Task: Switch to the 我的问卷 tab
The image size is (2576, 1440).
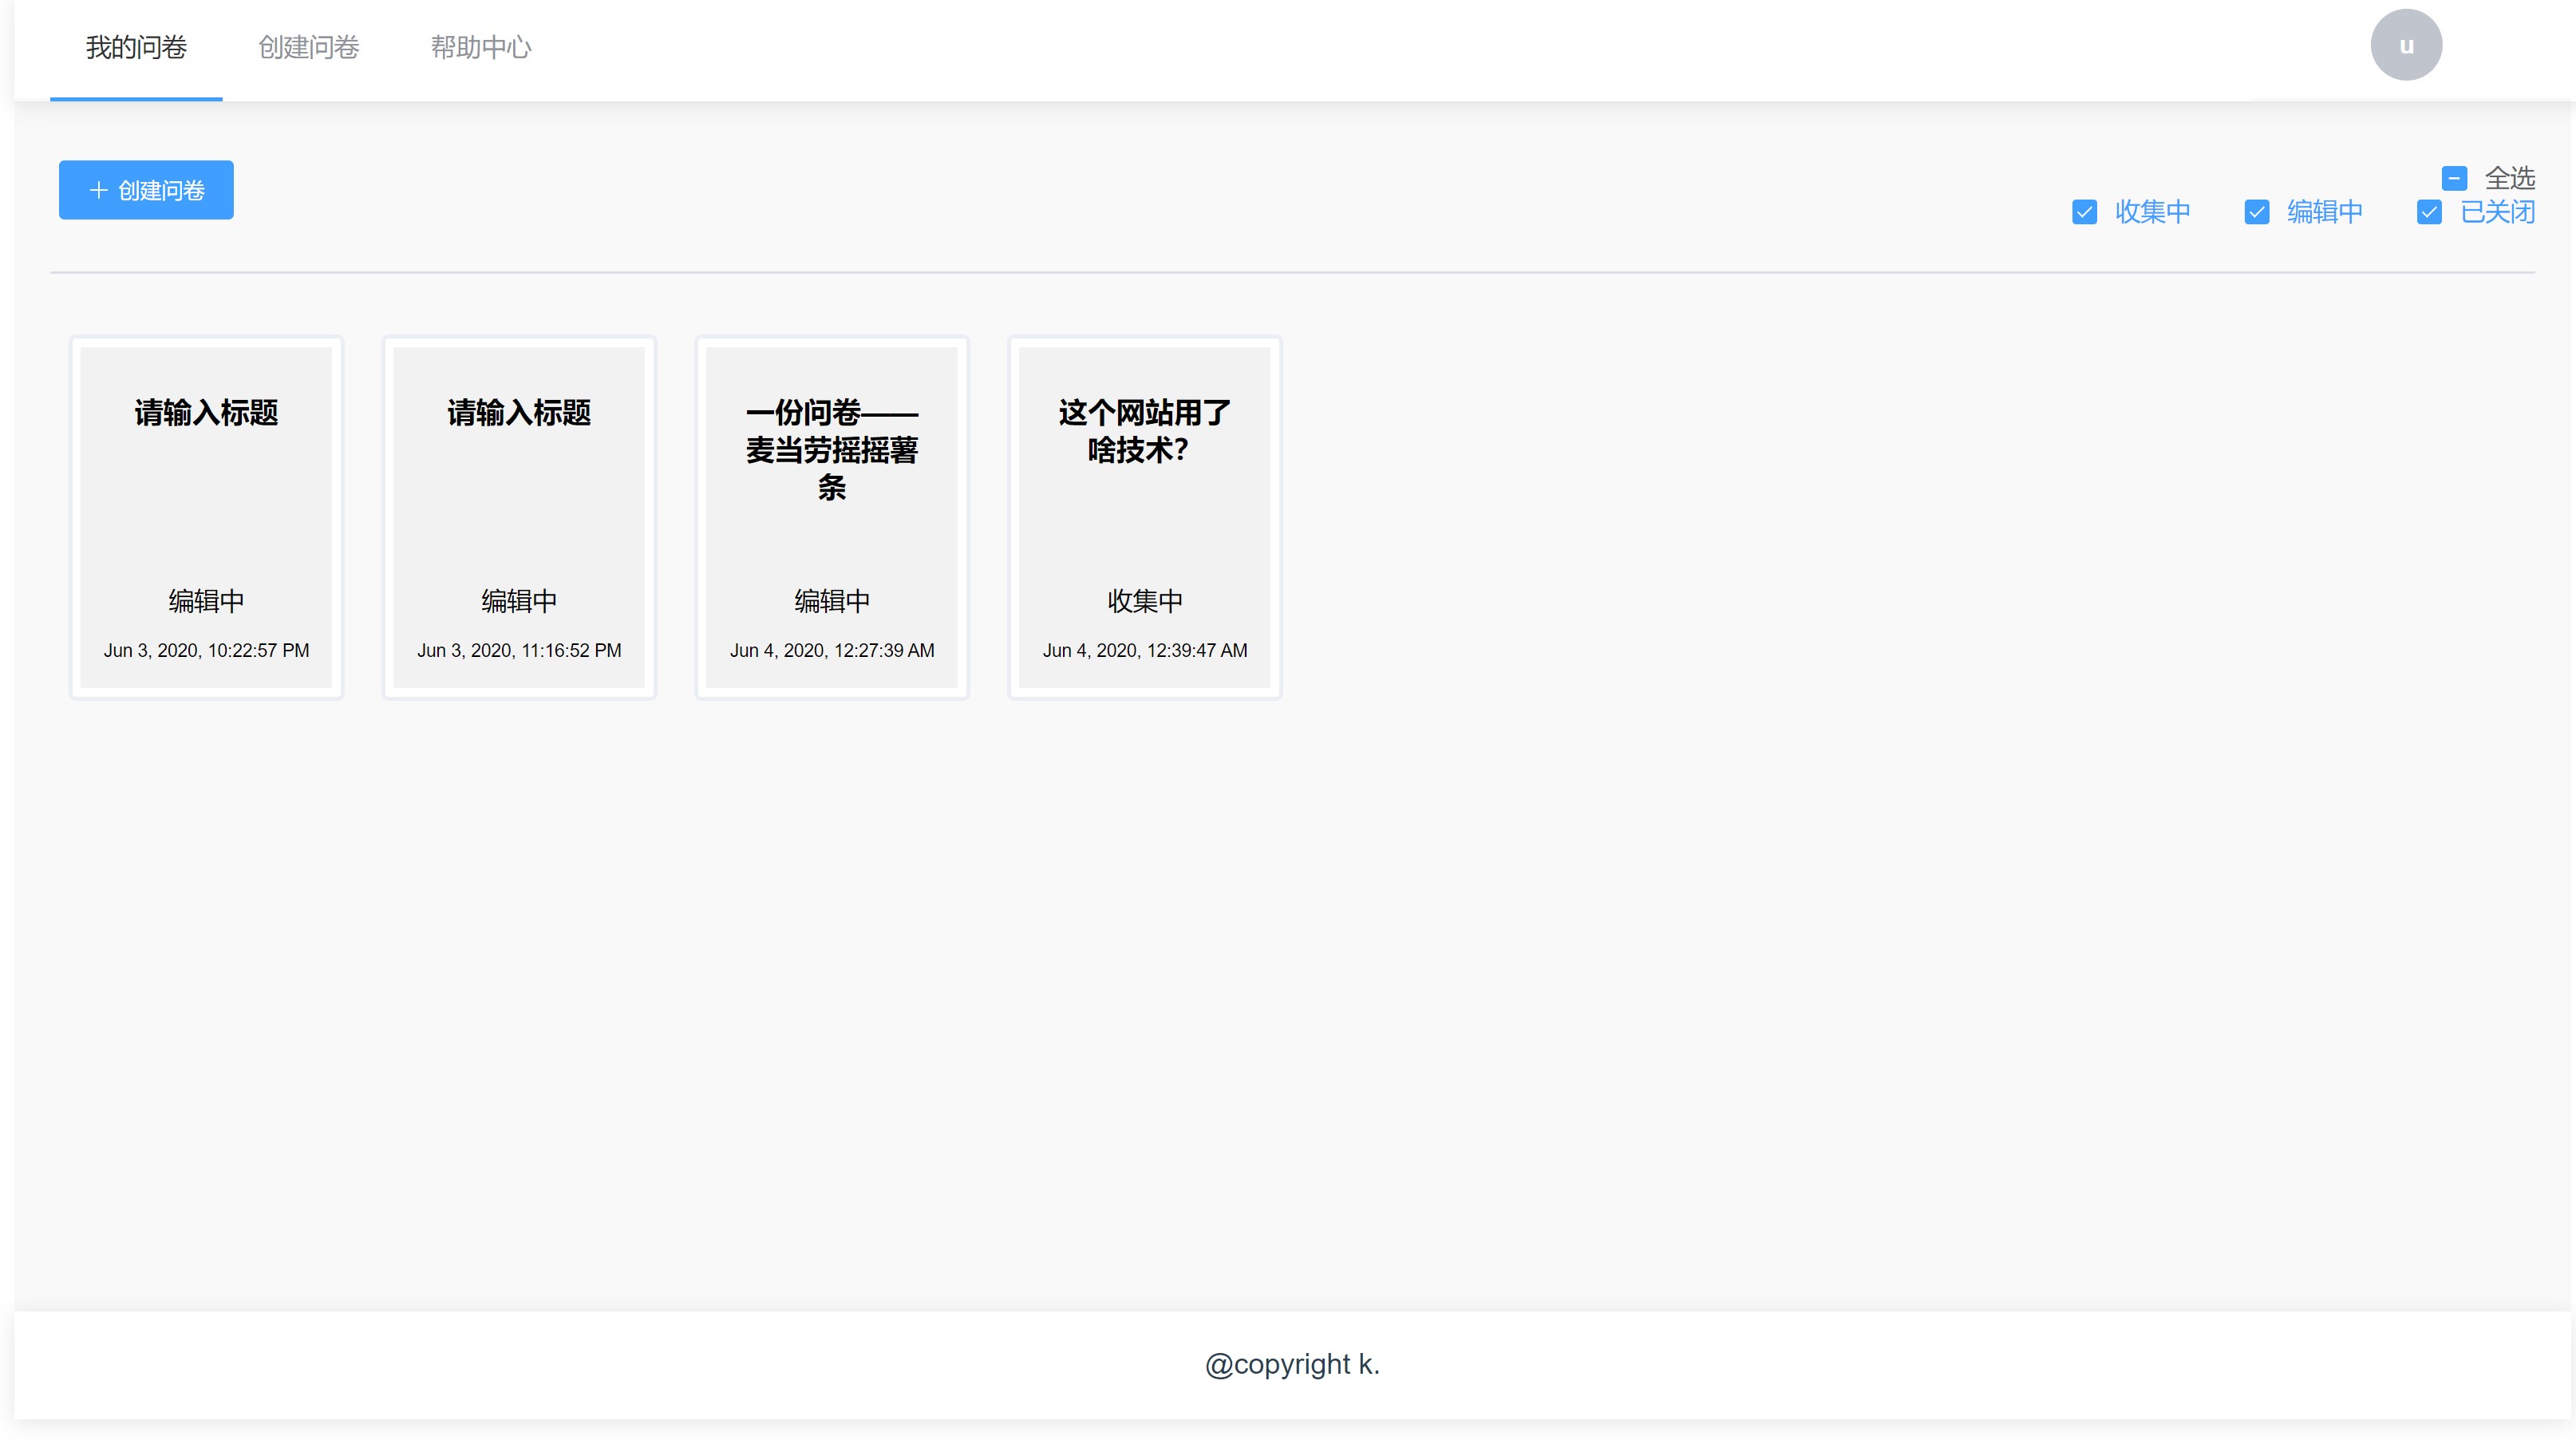Action: coord(136,47)
